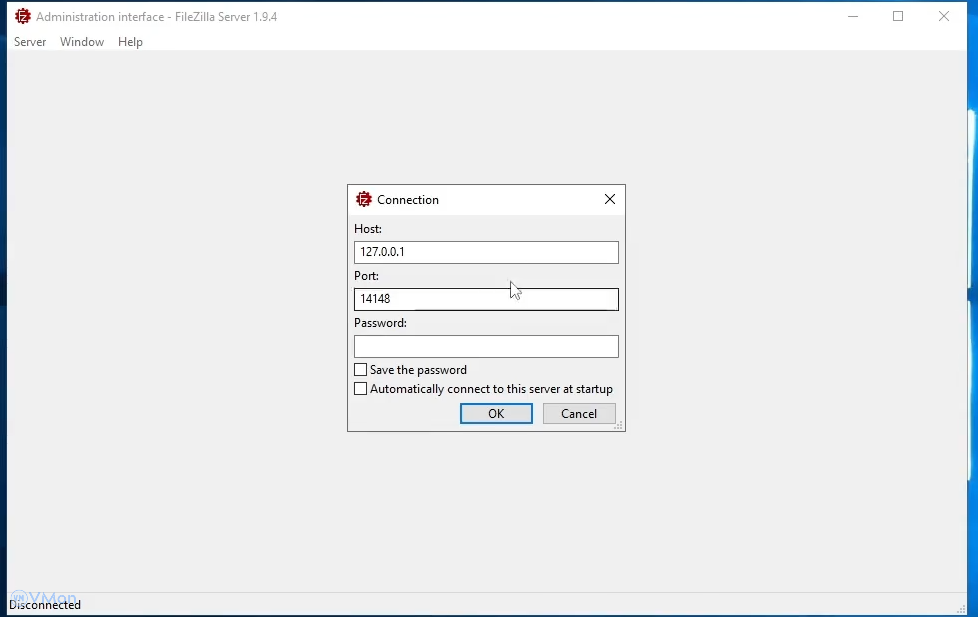Click the Connection dialog resize grip
Viewport: 978px width, 617px height.
pos(619,426)
